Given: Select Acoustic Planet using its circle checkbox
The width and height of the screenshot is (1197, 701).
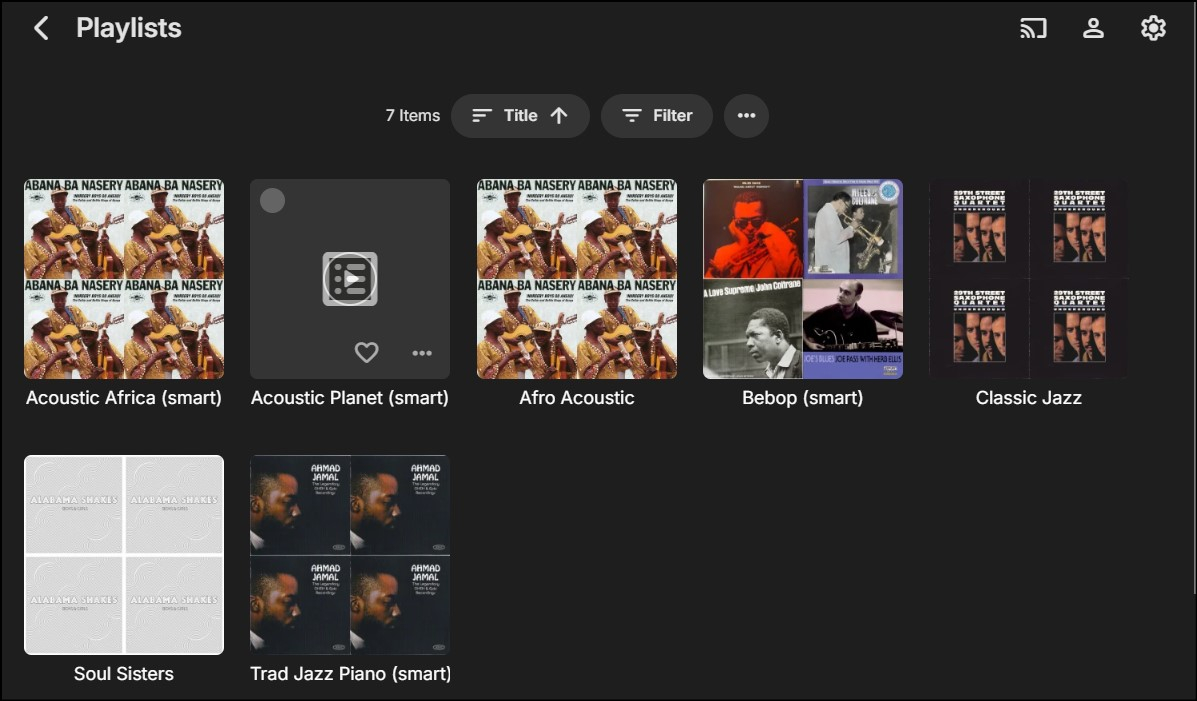Looking at the screenshot, I should pyautogui.click(x=272, y=201).
